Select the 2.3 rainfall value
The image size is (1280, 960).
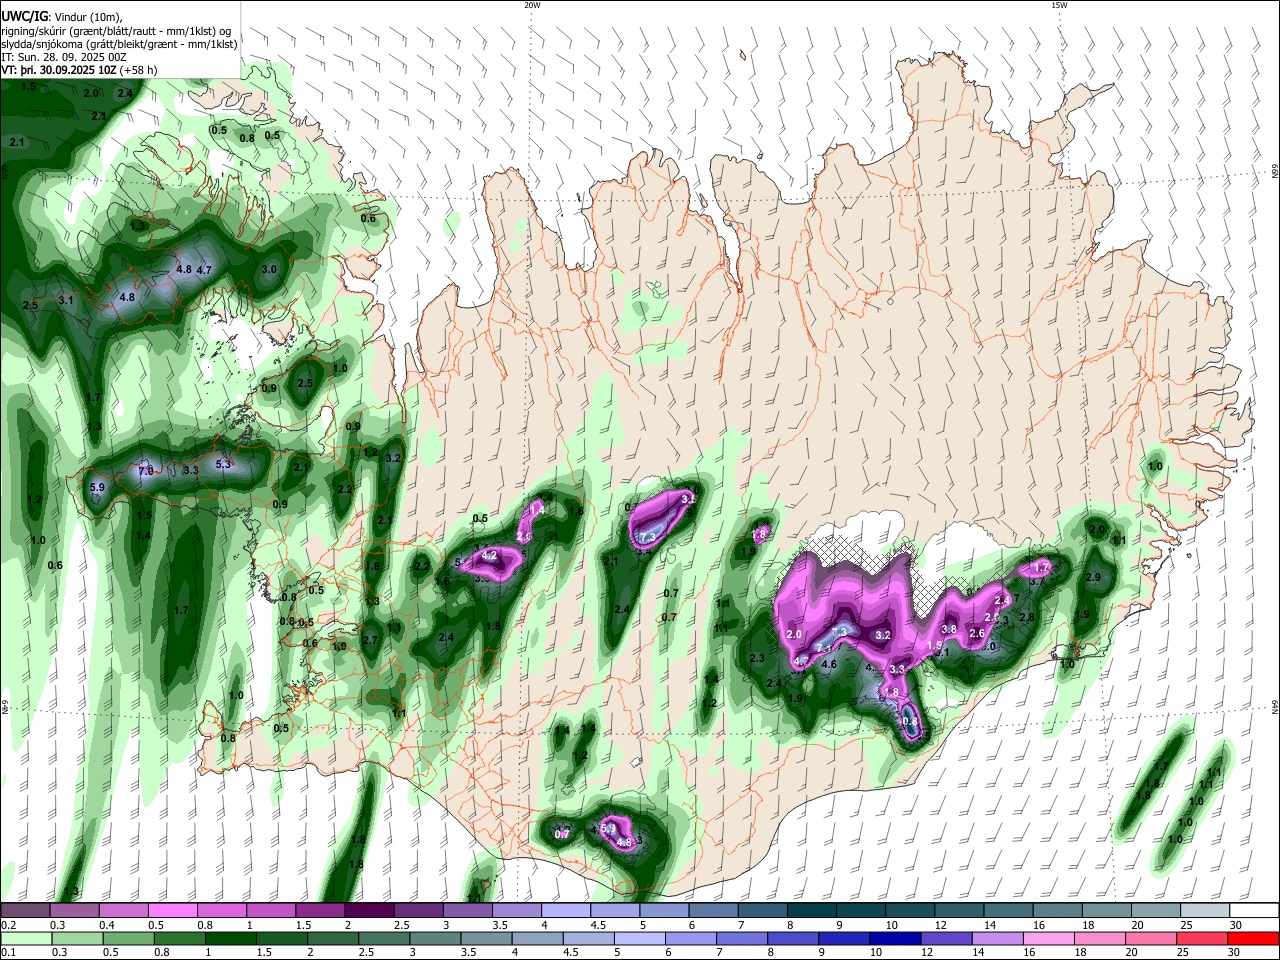click(757, 658)
